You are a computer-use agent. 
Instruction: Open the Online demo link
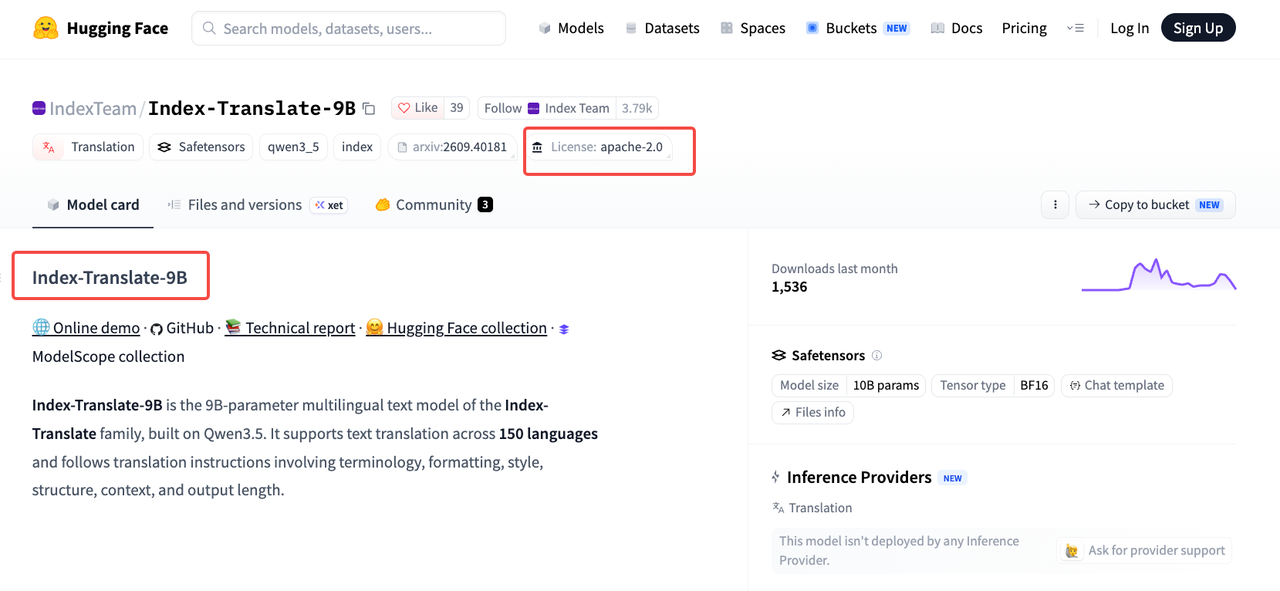(86, 328)
